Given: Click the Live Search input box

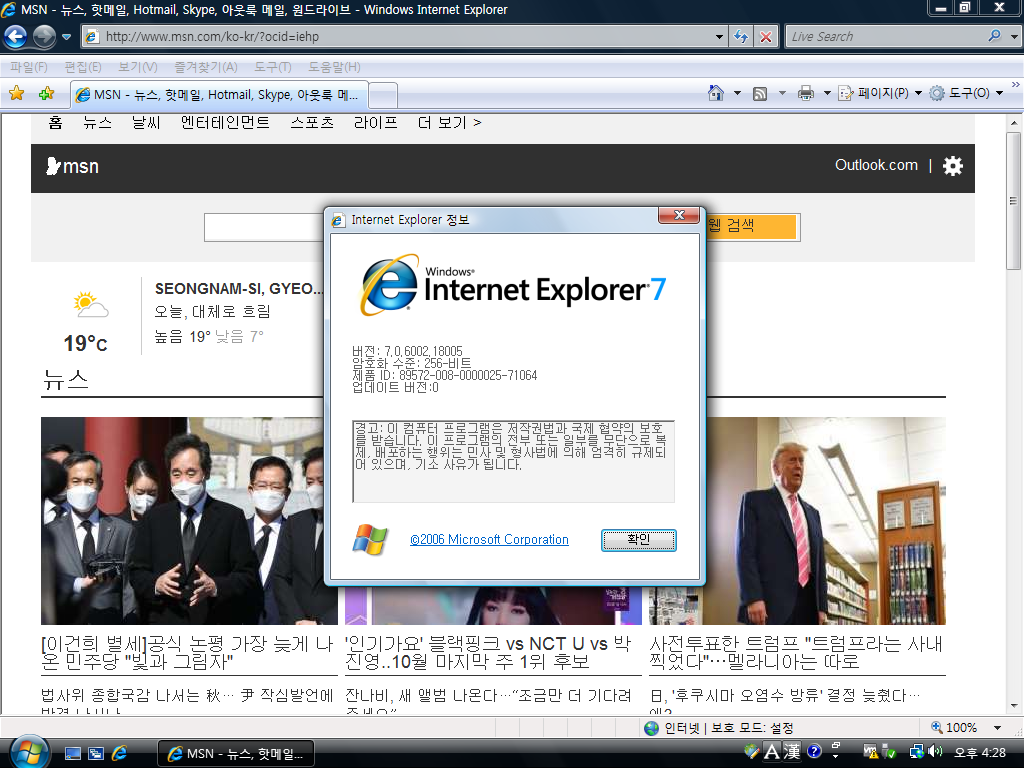Looking at the screenshot, I should click(x=885, y=37).
